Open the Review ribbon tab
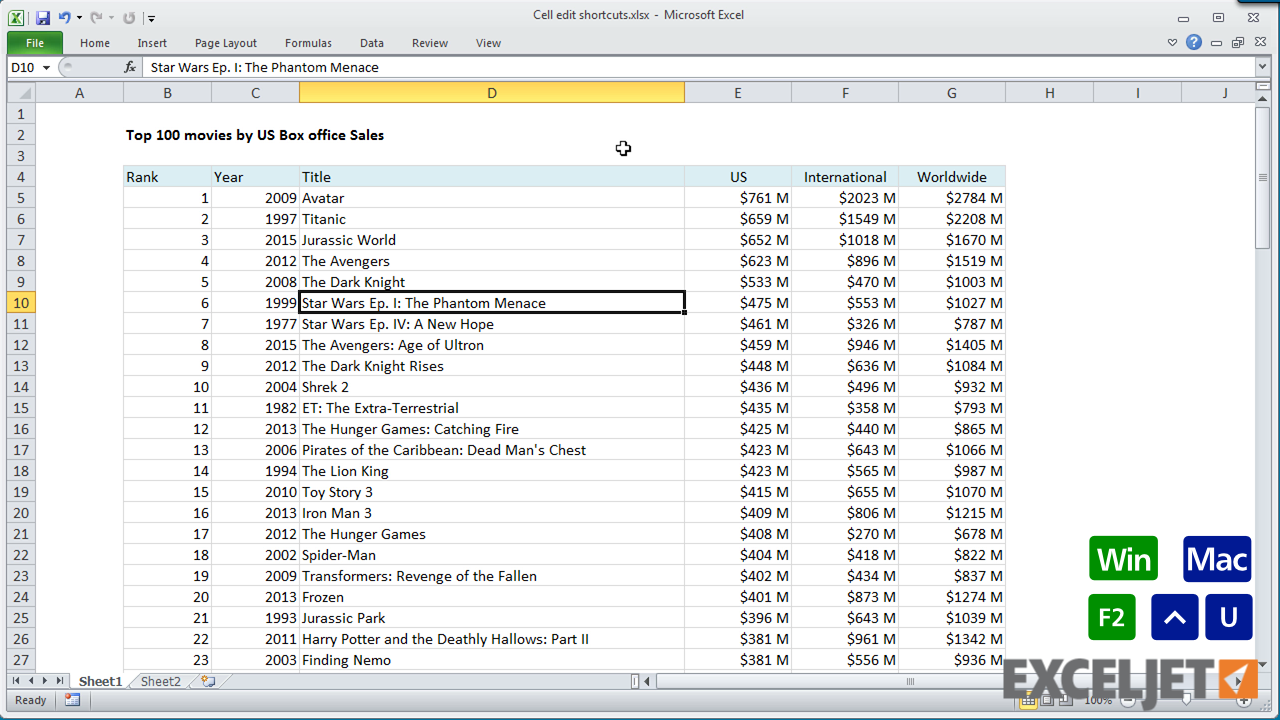The height and width of the screenshot is (720, 1280). tap(430, 43)
